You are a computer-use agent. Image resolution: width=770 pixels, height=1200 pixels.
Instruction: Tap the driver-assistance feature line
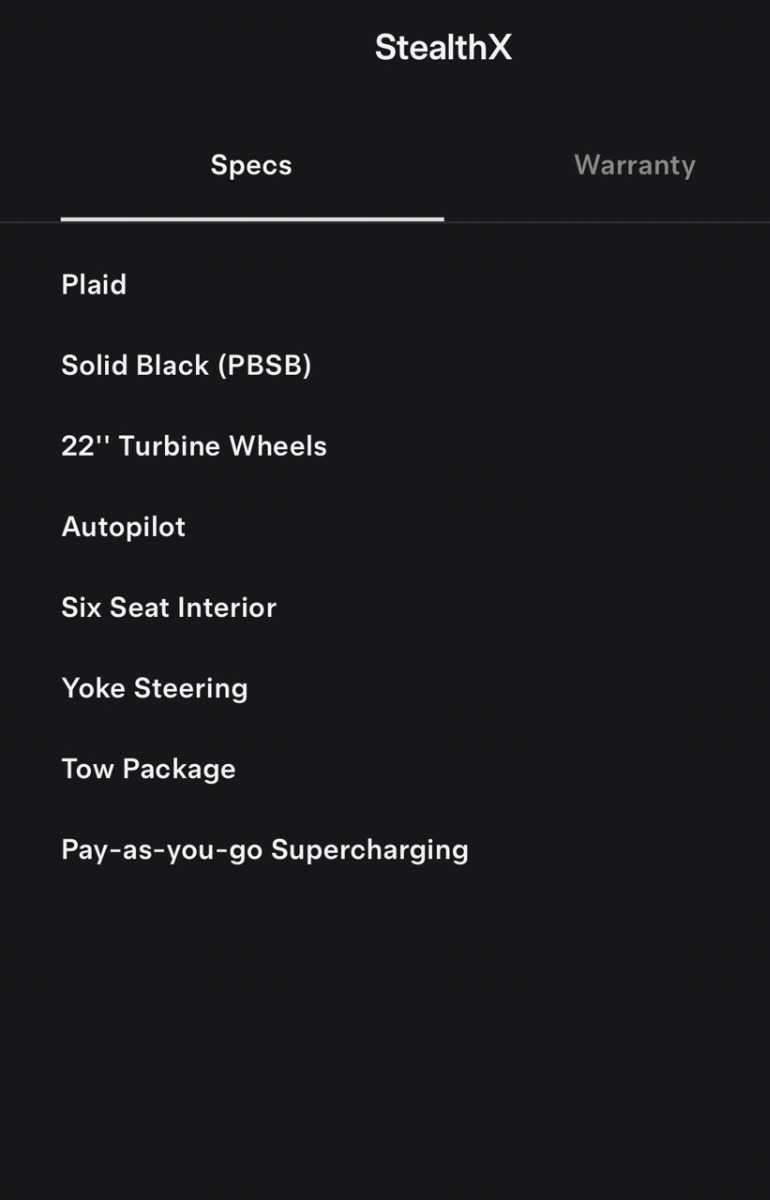tap(123, 527)
